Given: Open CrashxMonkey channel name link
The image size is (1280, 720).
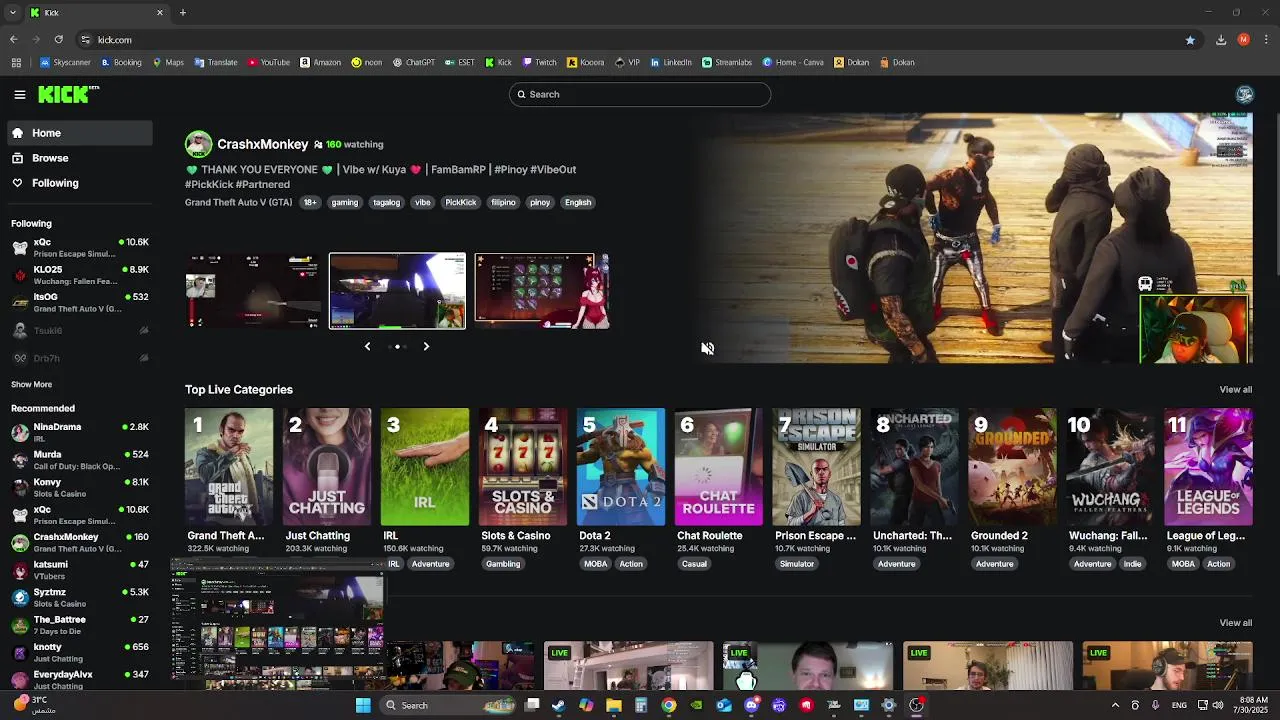Looking at the screenshot, I should [x=262, y=144].
